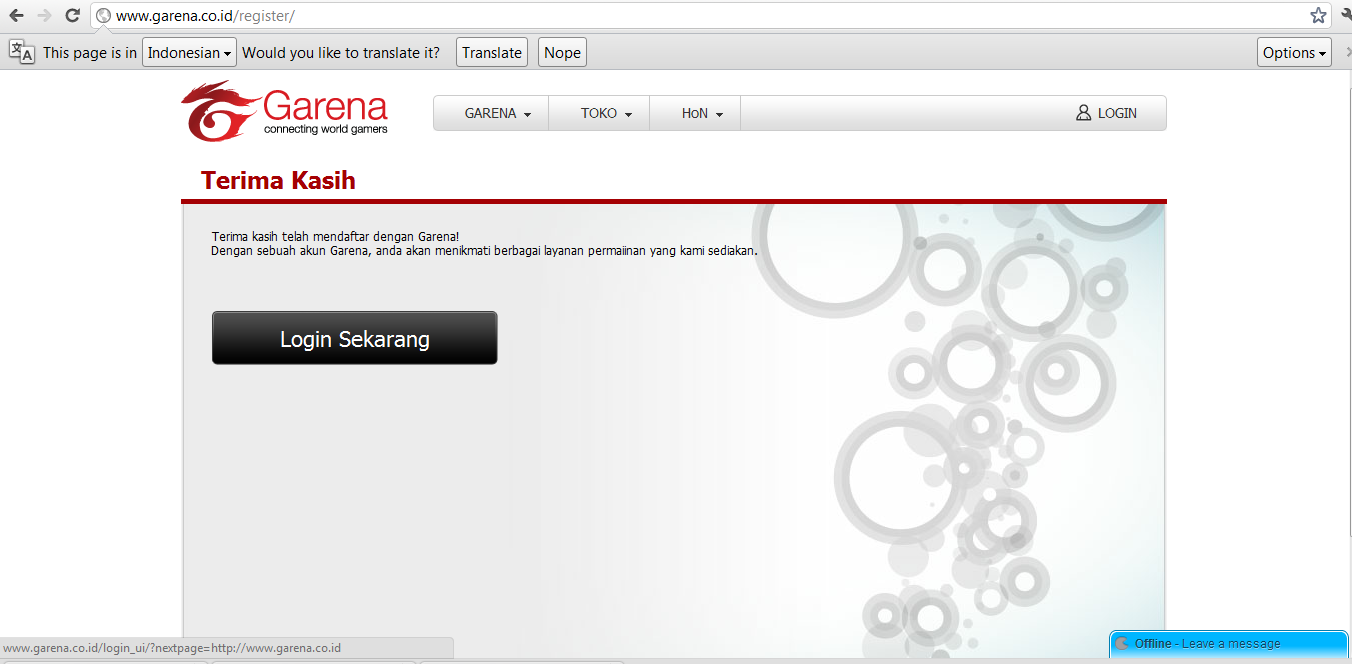Dismiss translation with the Nope button
Screen dimensions: 1352x664
562,53
